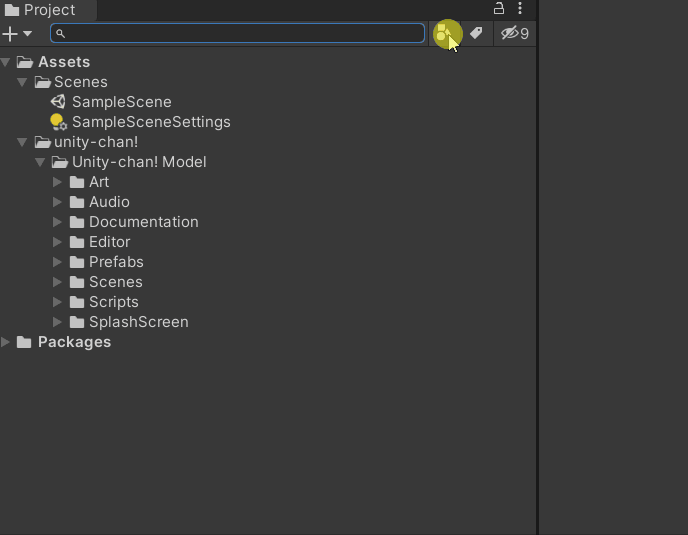Expand the Scripts folder arrow
This screenshot has width=688, height=535.
coord(57,302)
